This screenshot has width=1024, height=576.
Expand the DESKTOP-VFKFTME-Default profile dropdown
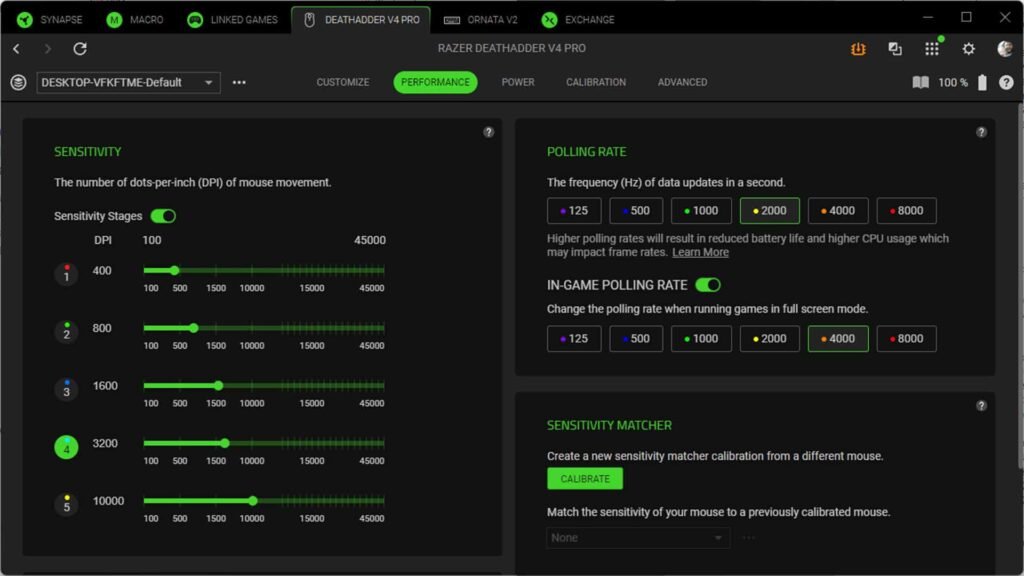tap(128, 82)
